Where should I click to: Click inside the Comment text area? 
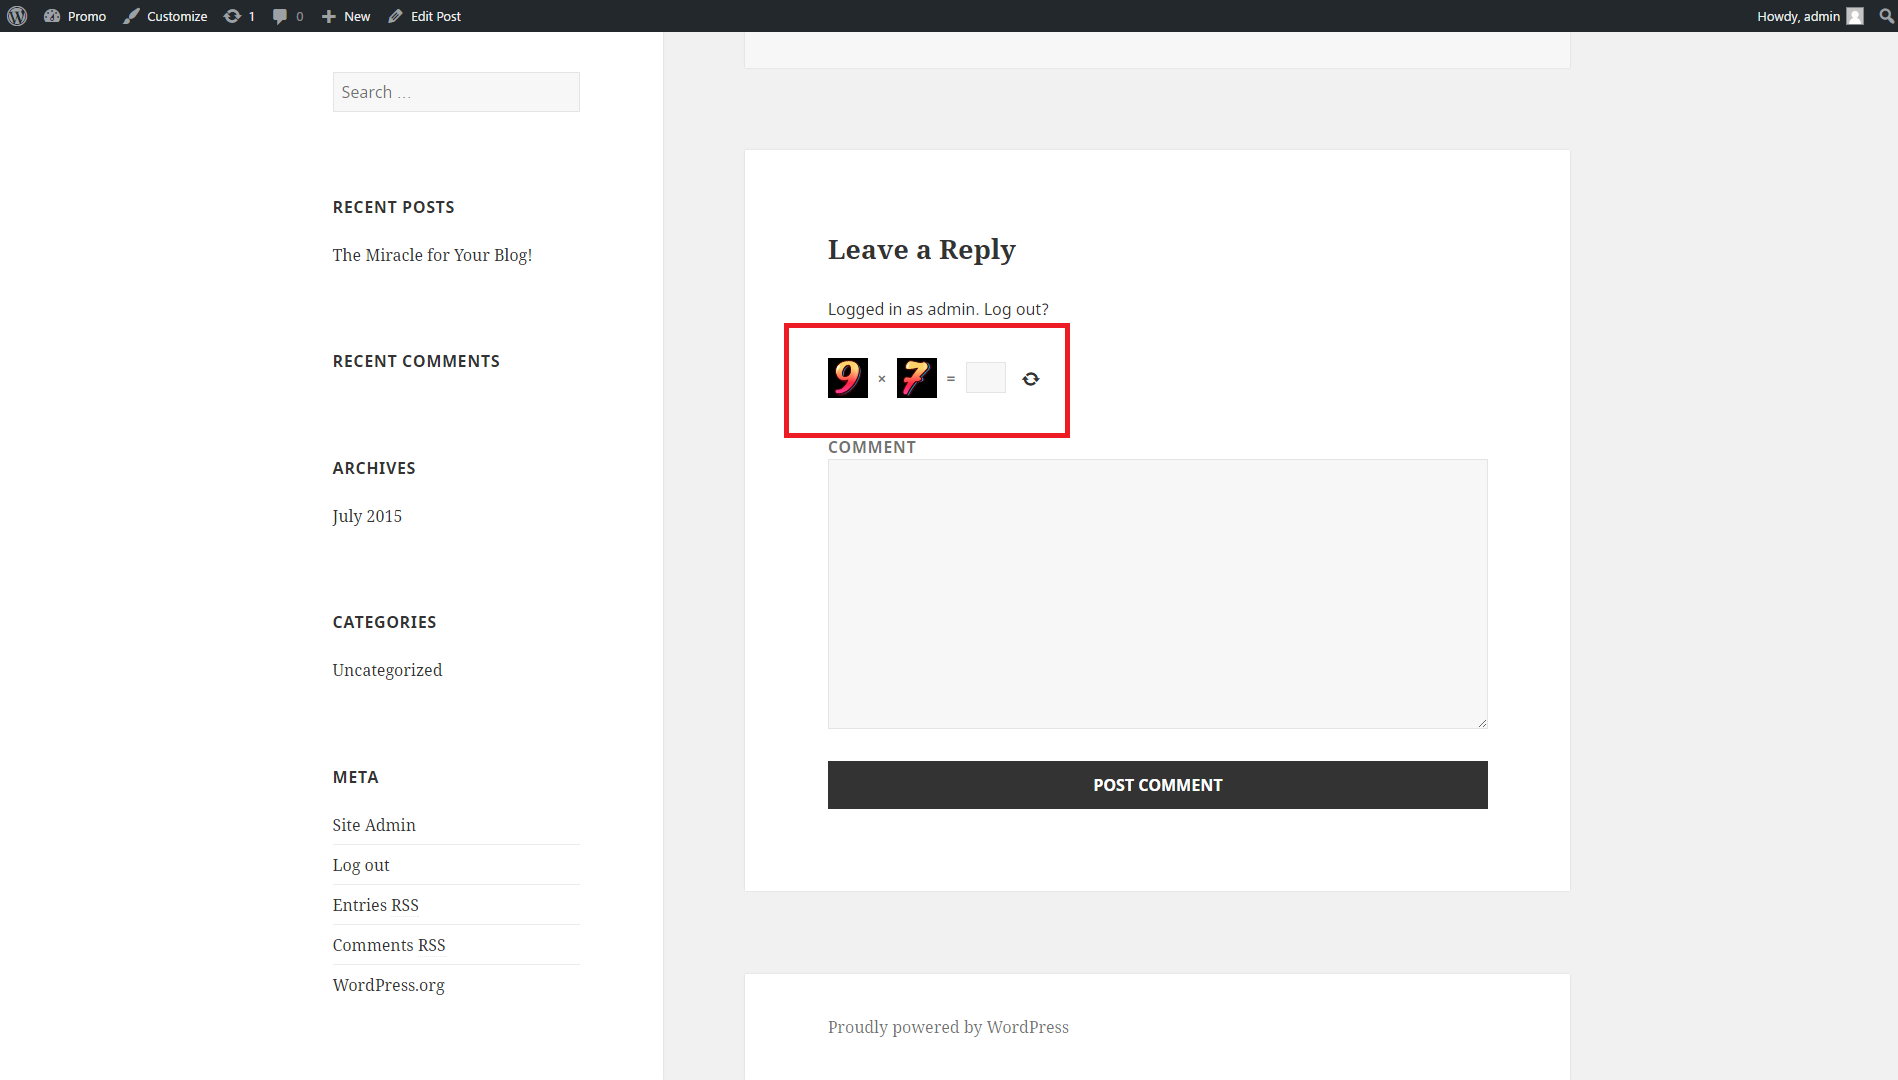pyautogui.click(x=1158, y=594)
